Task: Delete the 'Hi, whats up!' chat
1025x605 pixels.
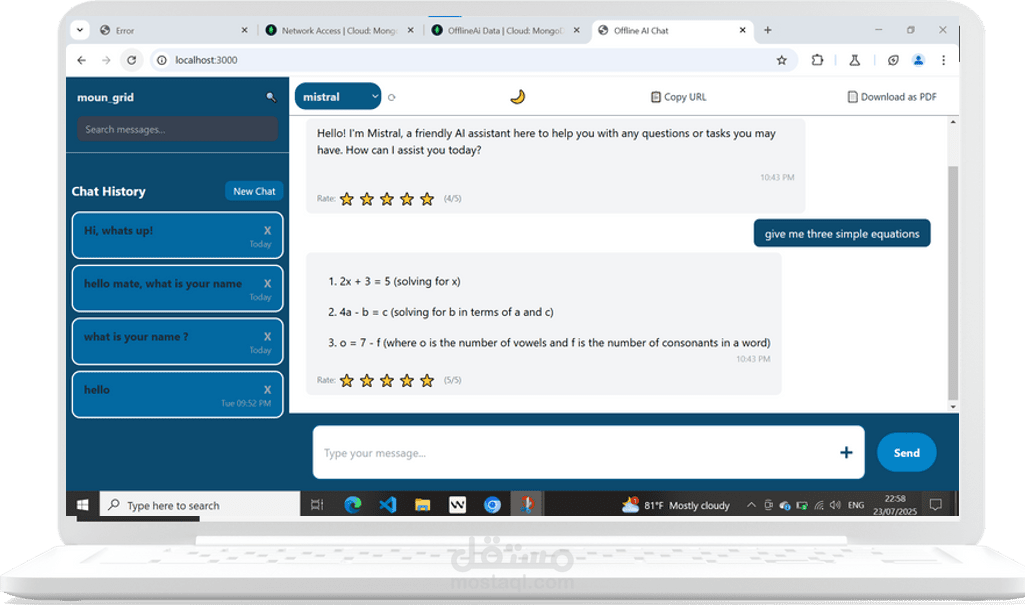Action: 267,231
